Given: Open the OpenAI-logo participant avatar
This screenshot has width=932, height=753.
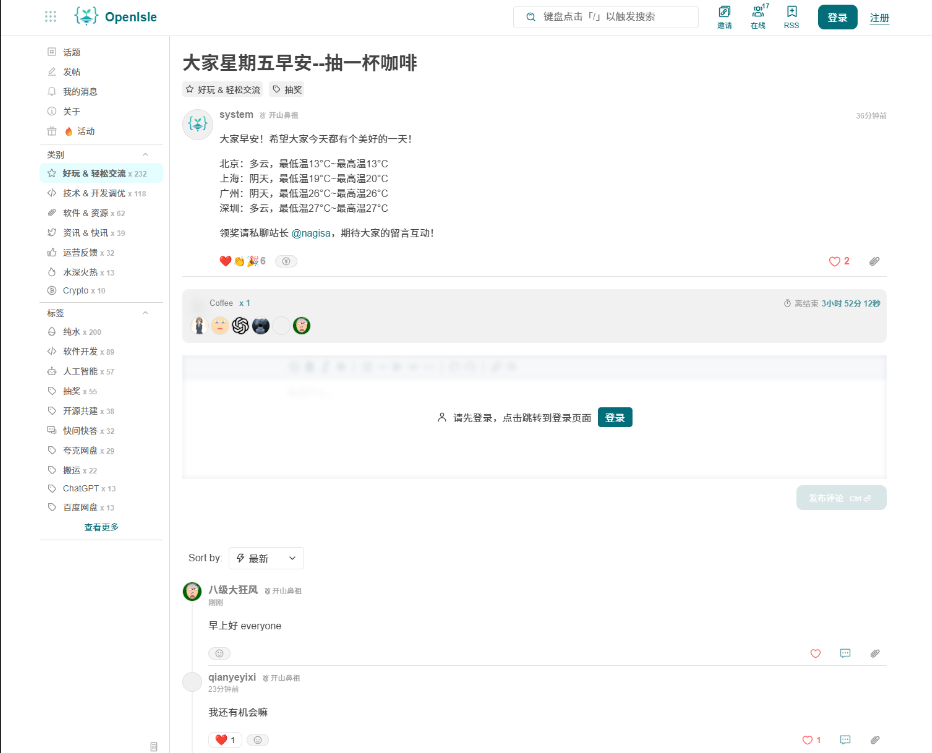Looking at the screenshot, I should [x=240, y=326].
